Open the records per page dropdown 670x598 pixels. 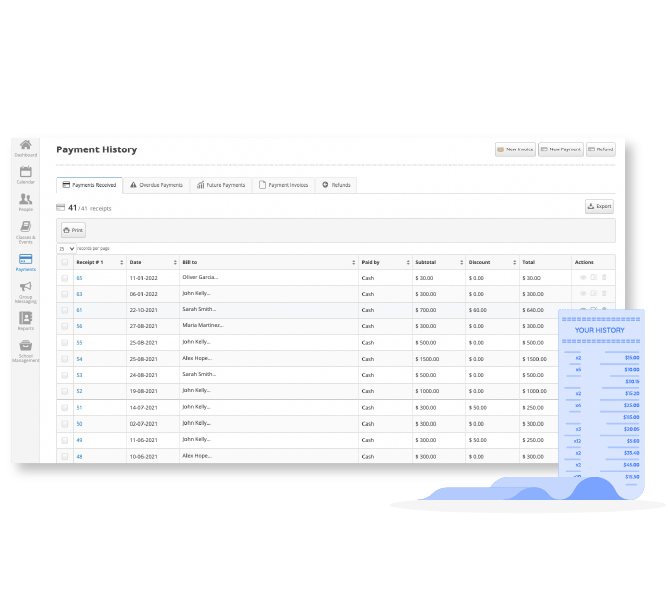point(66,248)
